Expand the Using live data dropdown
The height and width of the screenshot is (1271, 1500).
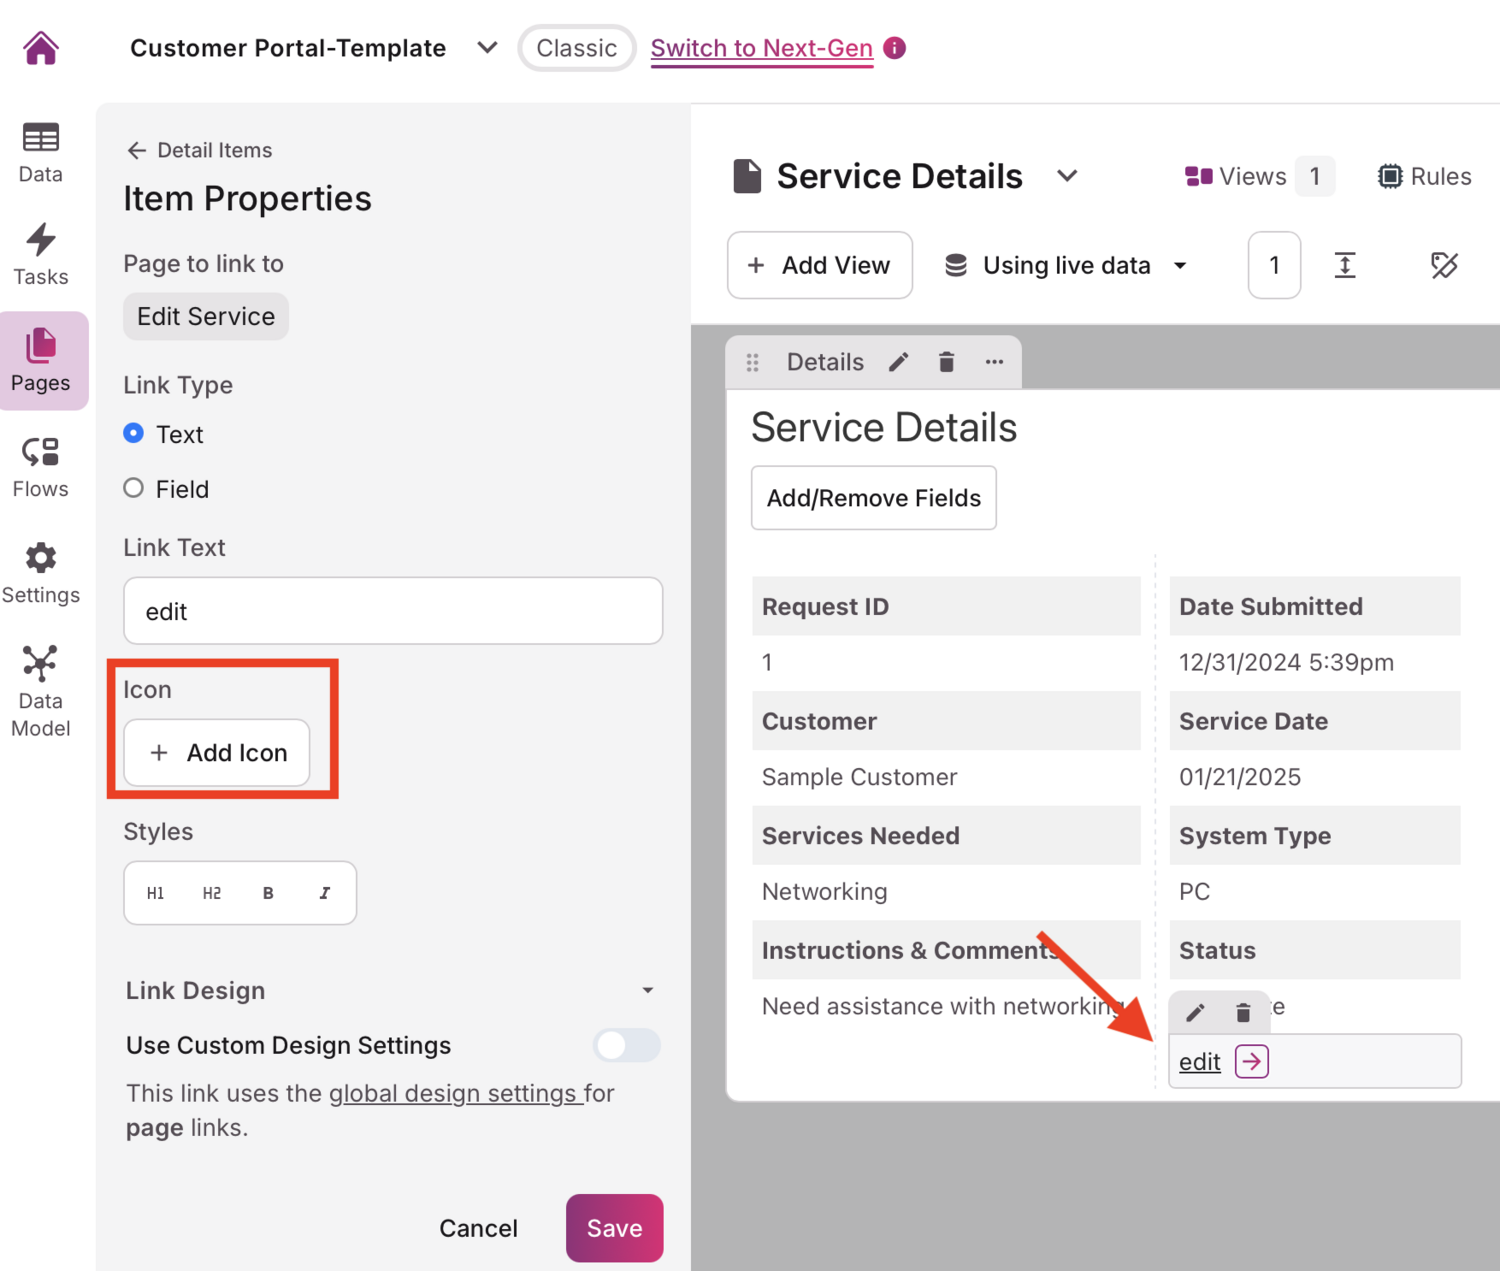[x=1180, y=265]
